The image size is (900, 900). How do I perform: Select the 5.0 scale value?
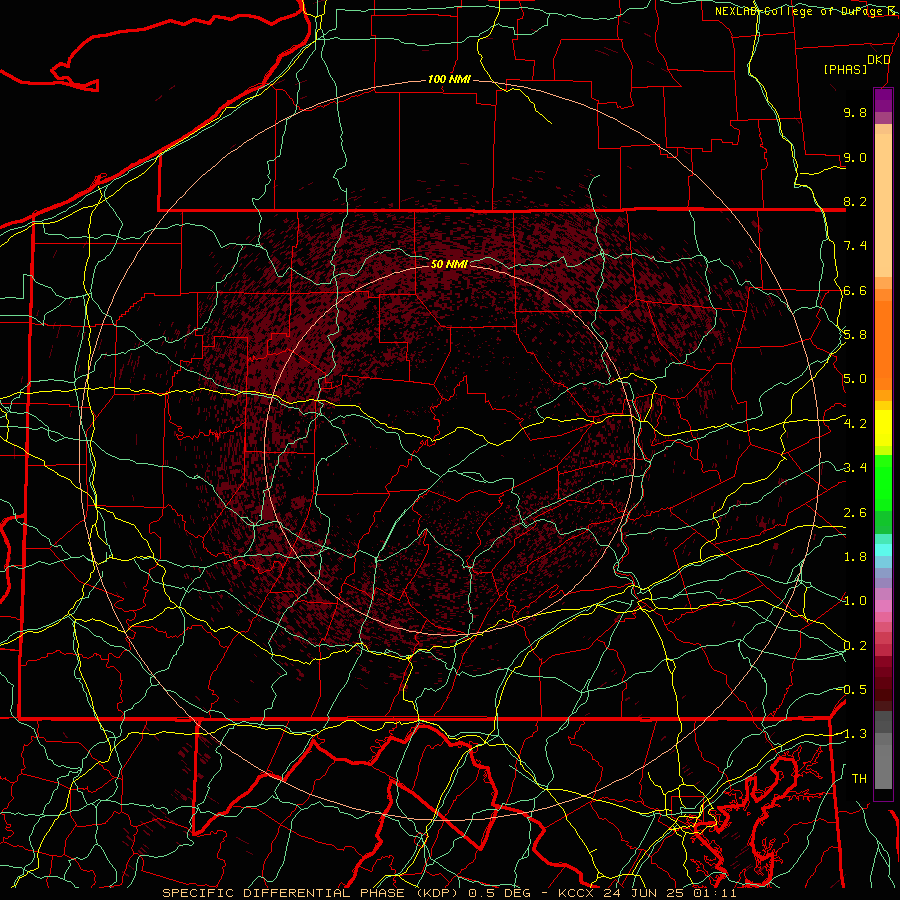855,379
